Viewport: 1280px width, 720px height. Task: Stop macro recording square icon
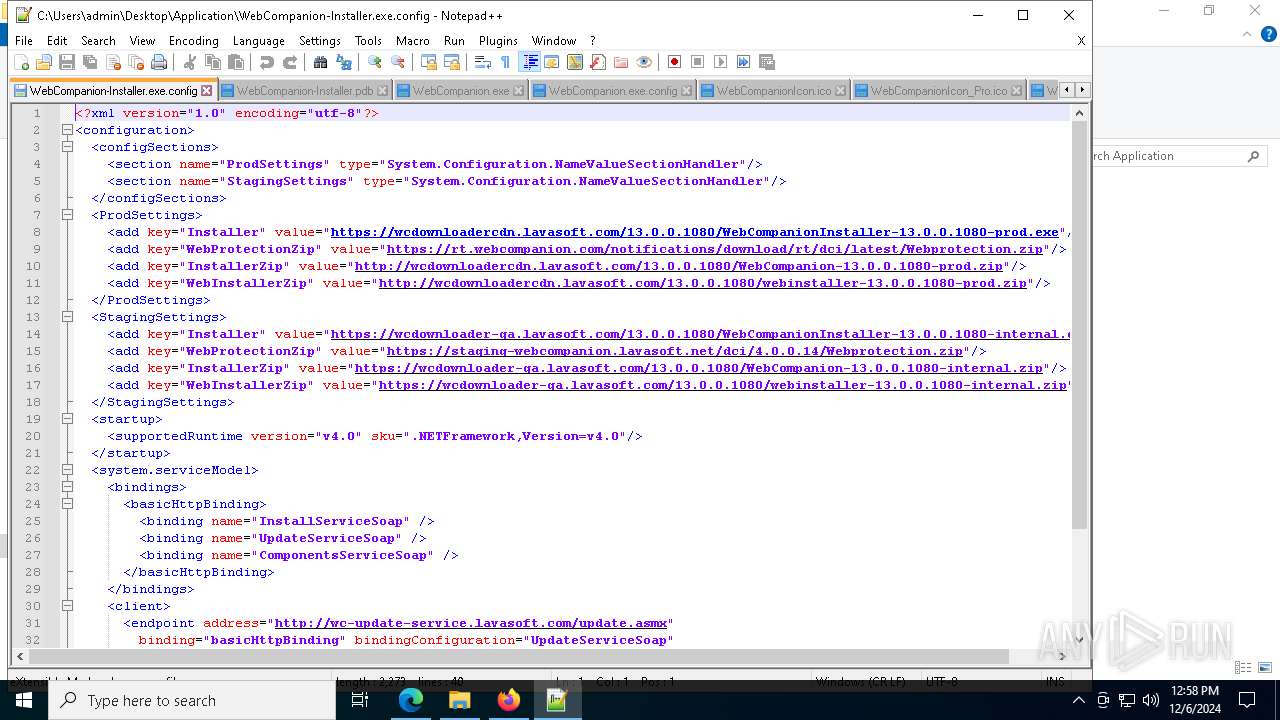click(x=698, y=62)
